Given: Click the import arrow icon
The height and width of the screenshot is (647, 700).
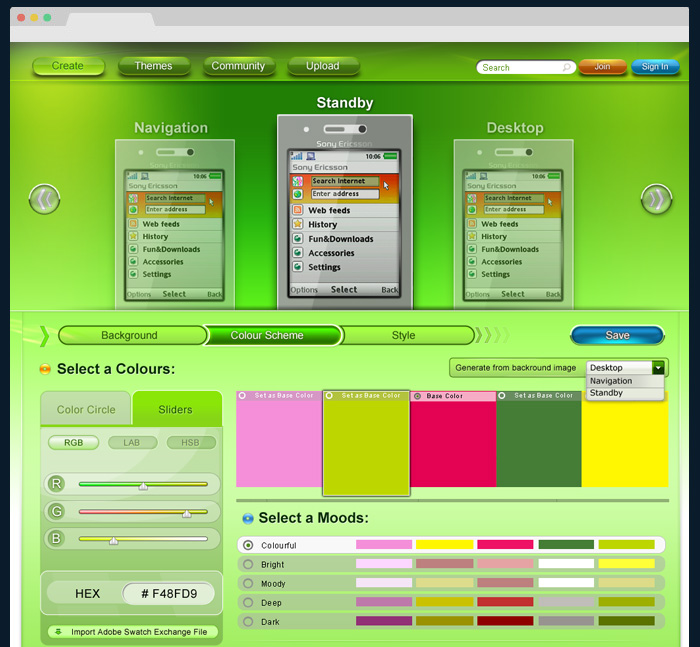Looking at the screenshot, I should [x=58, y=632].
